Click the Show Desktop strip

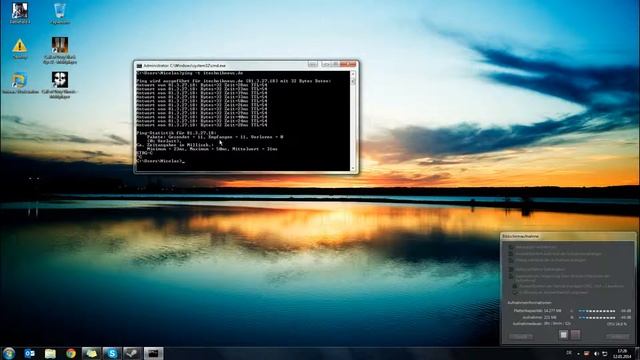point(637,353)
